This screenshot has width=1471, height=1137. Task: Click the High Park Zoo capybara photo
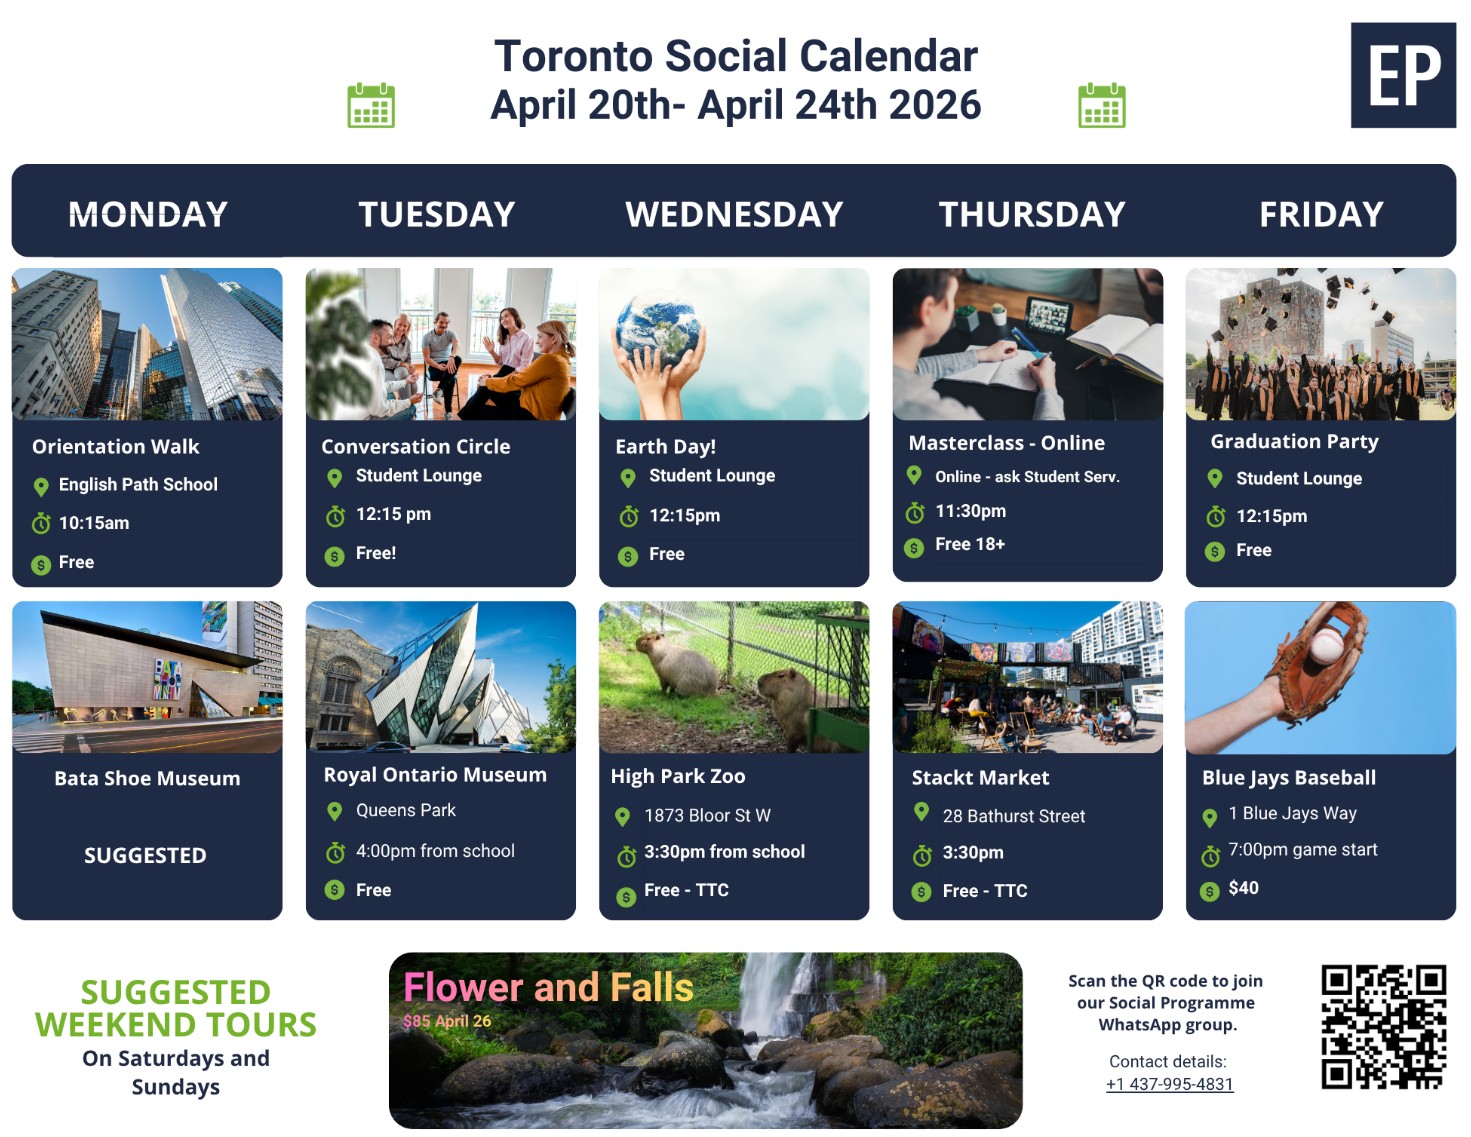734,677
